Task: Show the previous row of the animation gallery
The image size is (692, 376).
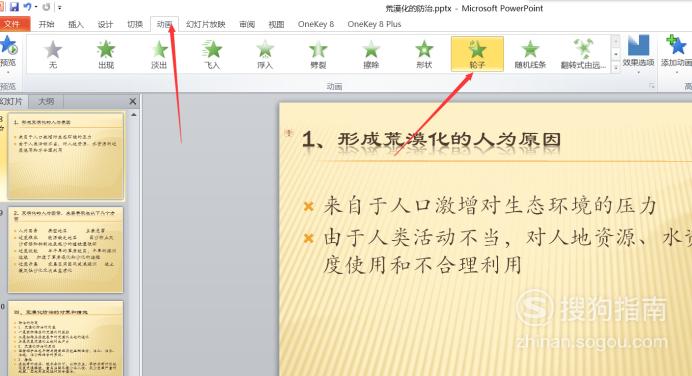Action: pos(616,42)
